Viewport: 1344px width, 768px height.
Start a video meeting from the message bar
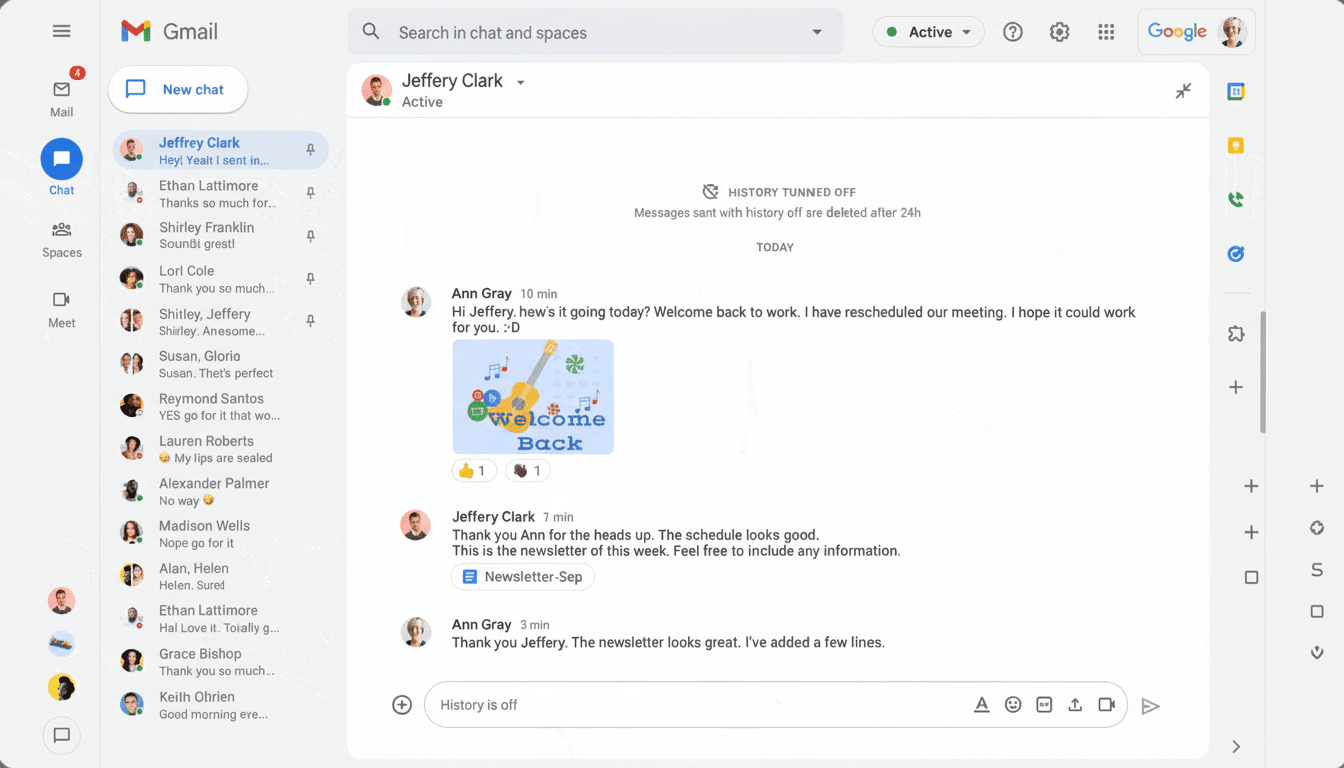pos(1107,704)
